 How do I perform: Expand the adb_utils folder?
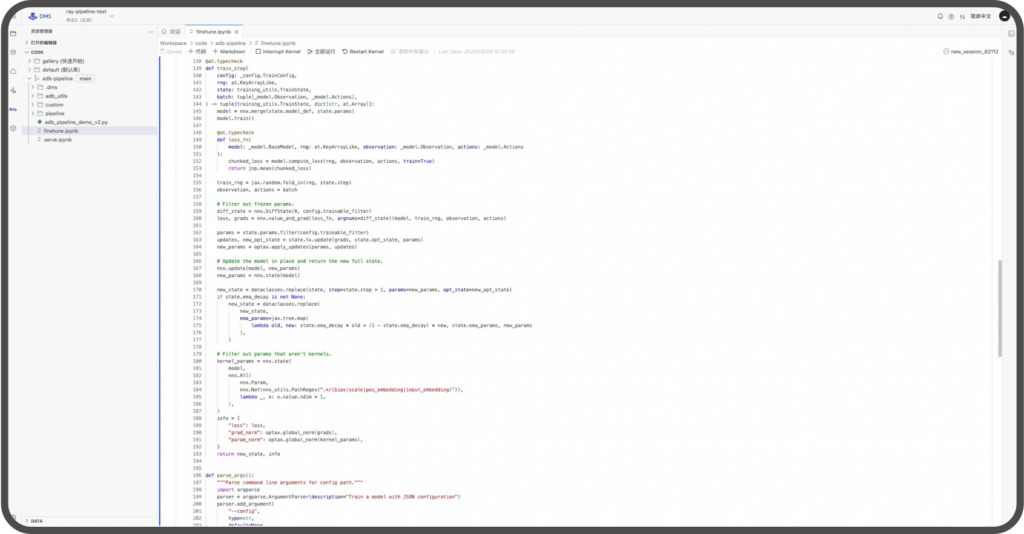pyautogui.click(x=37, y=96)
